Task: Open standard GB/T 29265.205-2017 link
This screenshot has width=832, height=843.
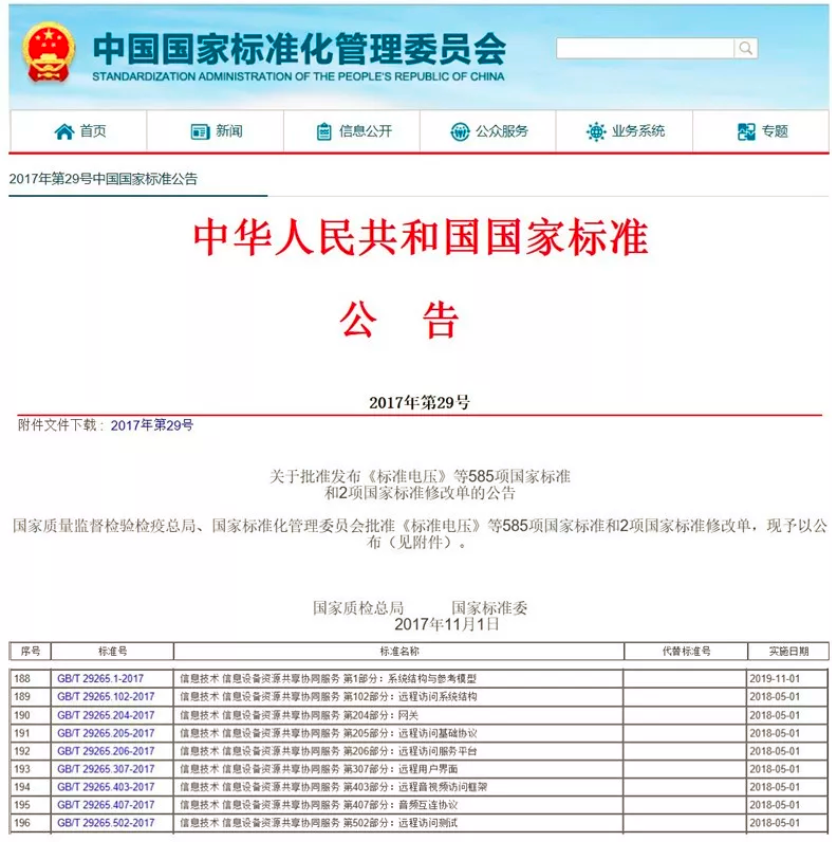Action: 106,733
